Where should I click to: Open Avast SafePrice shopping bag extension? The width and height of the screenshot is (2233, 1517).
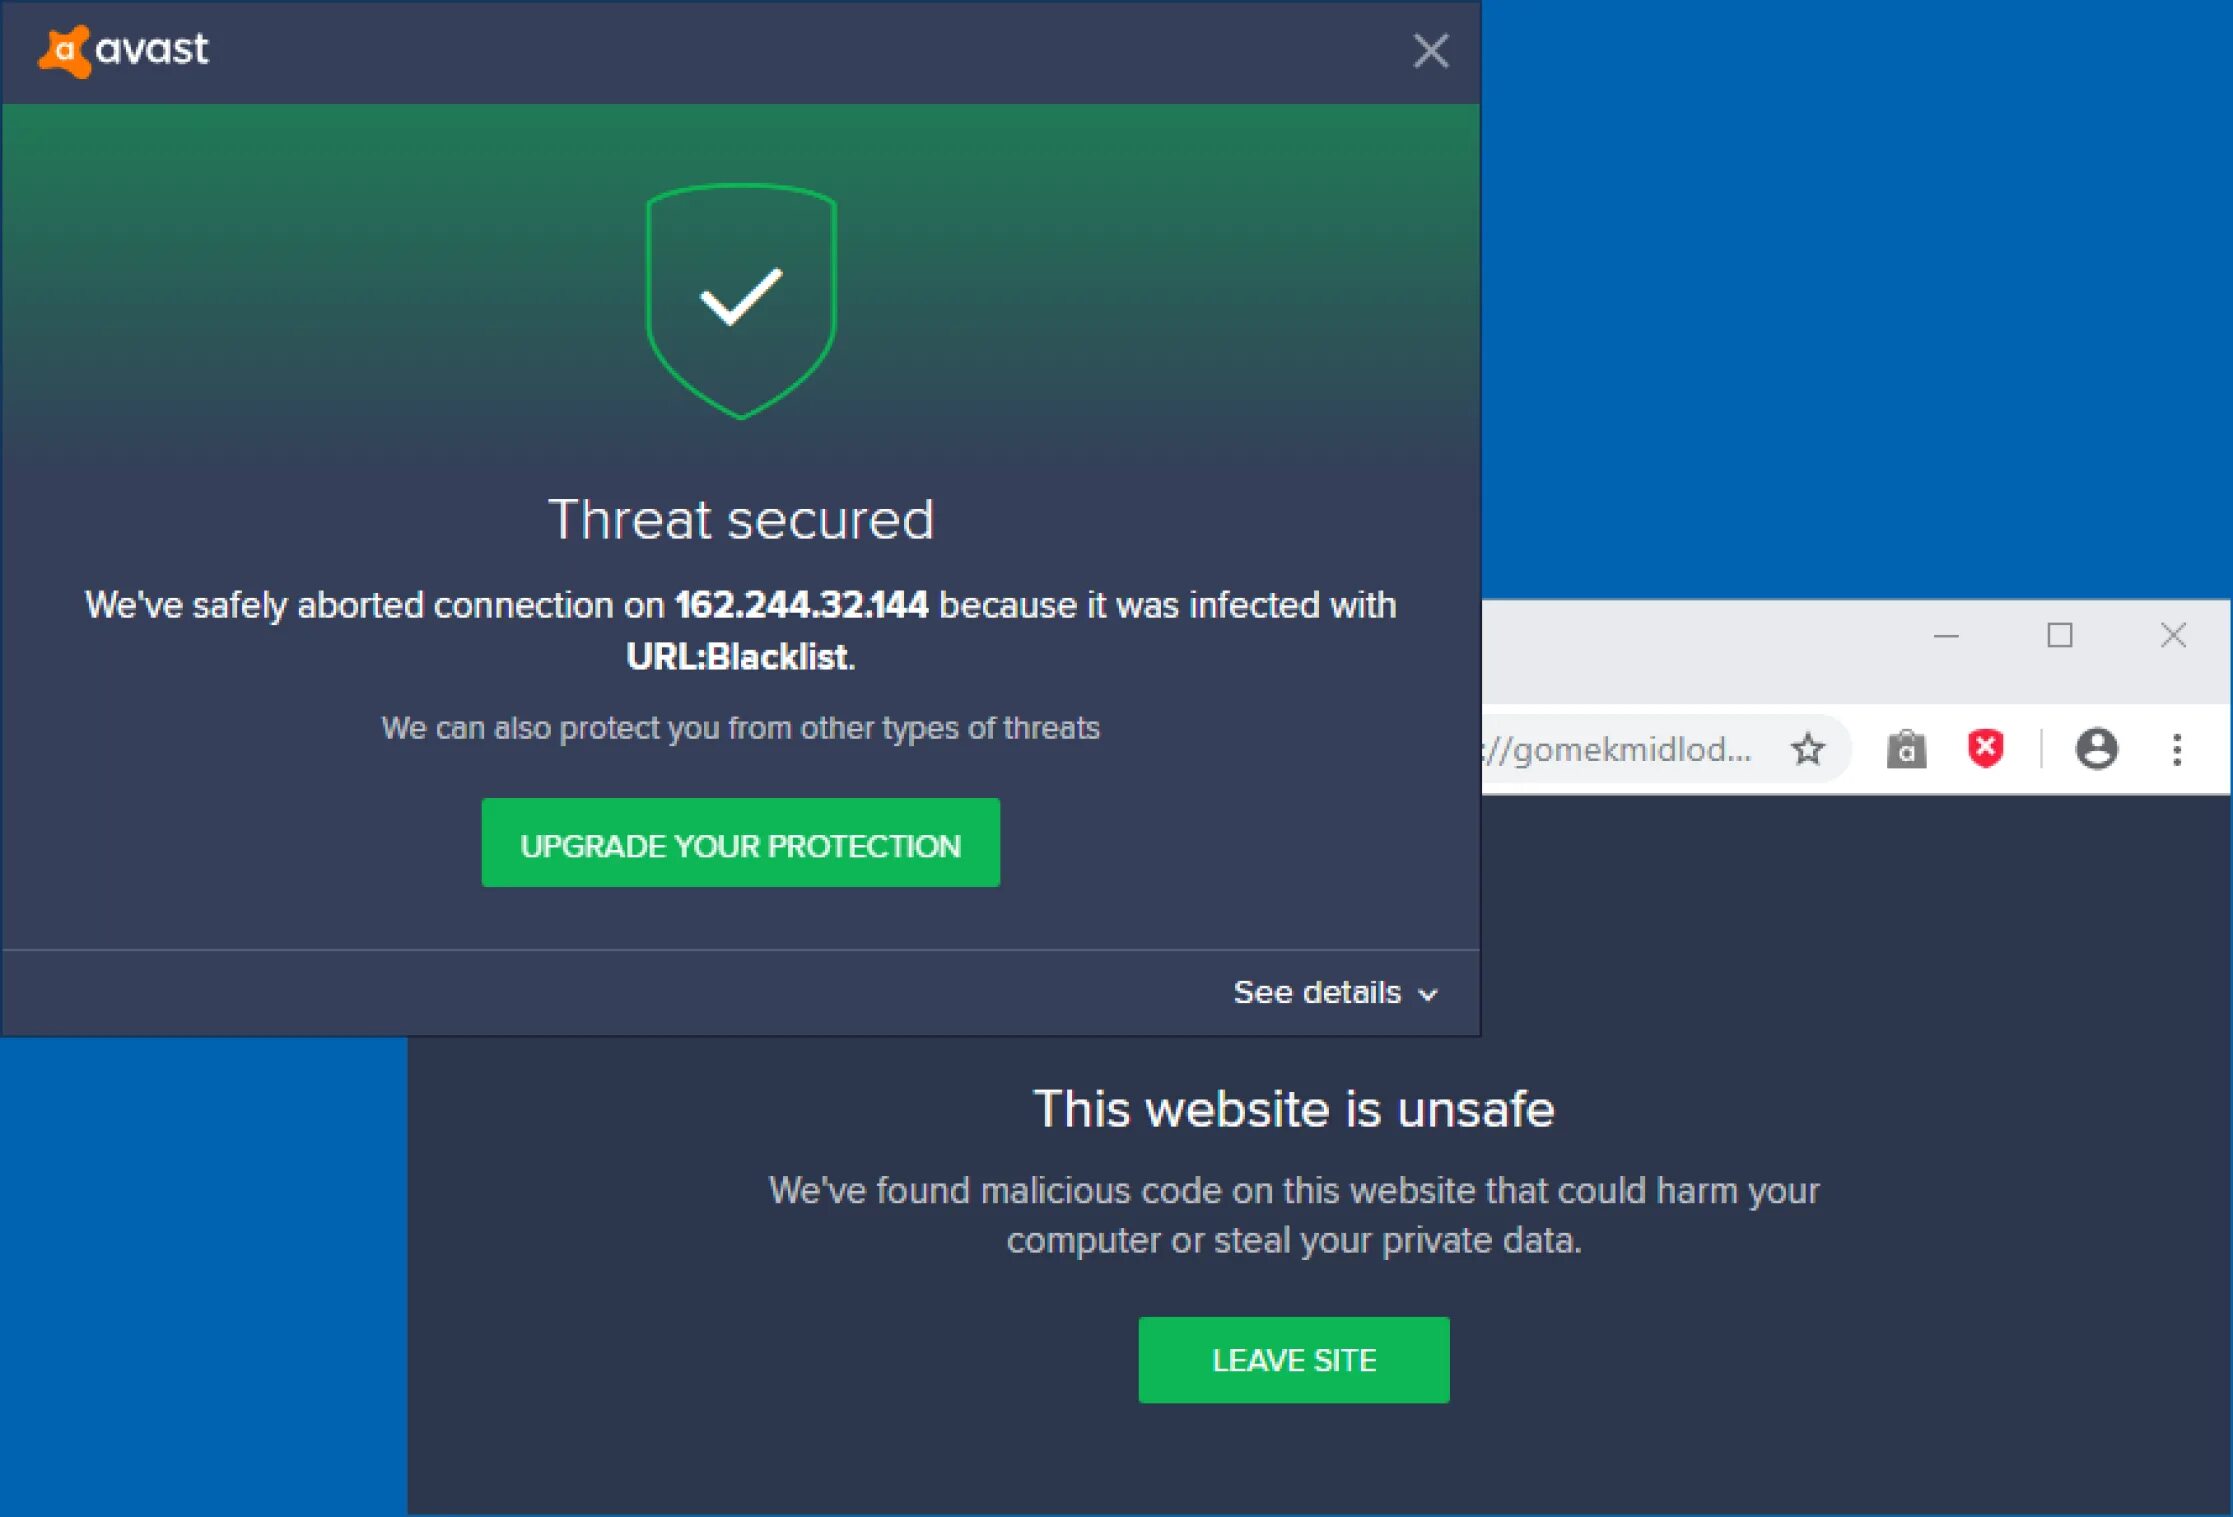[x=1906, y=749]
